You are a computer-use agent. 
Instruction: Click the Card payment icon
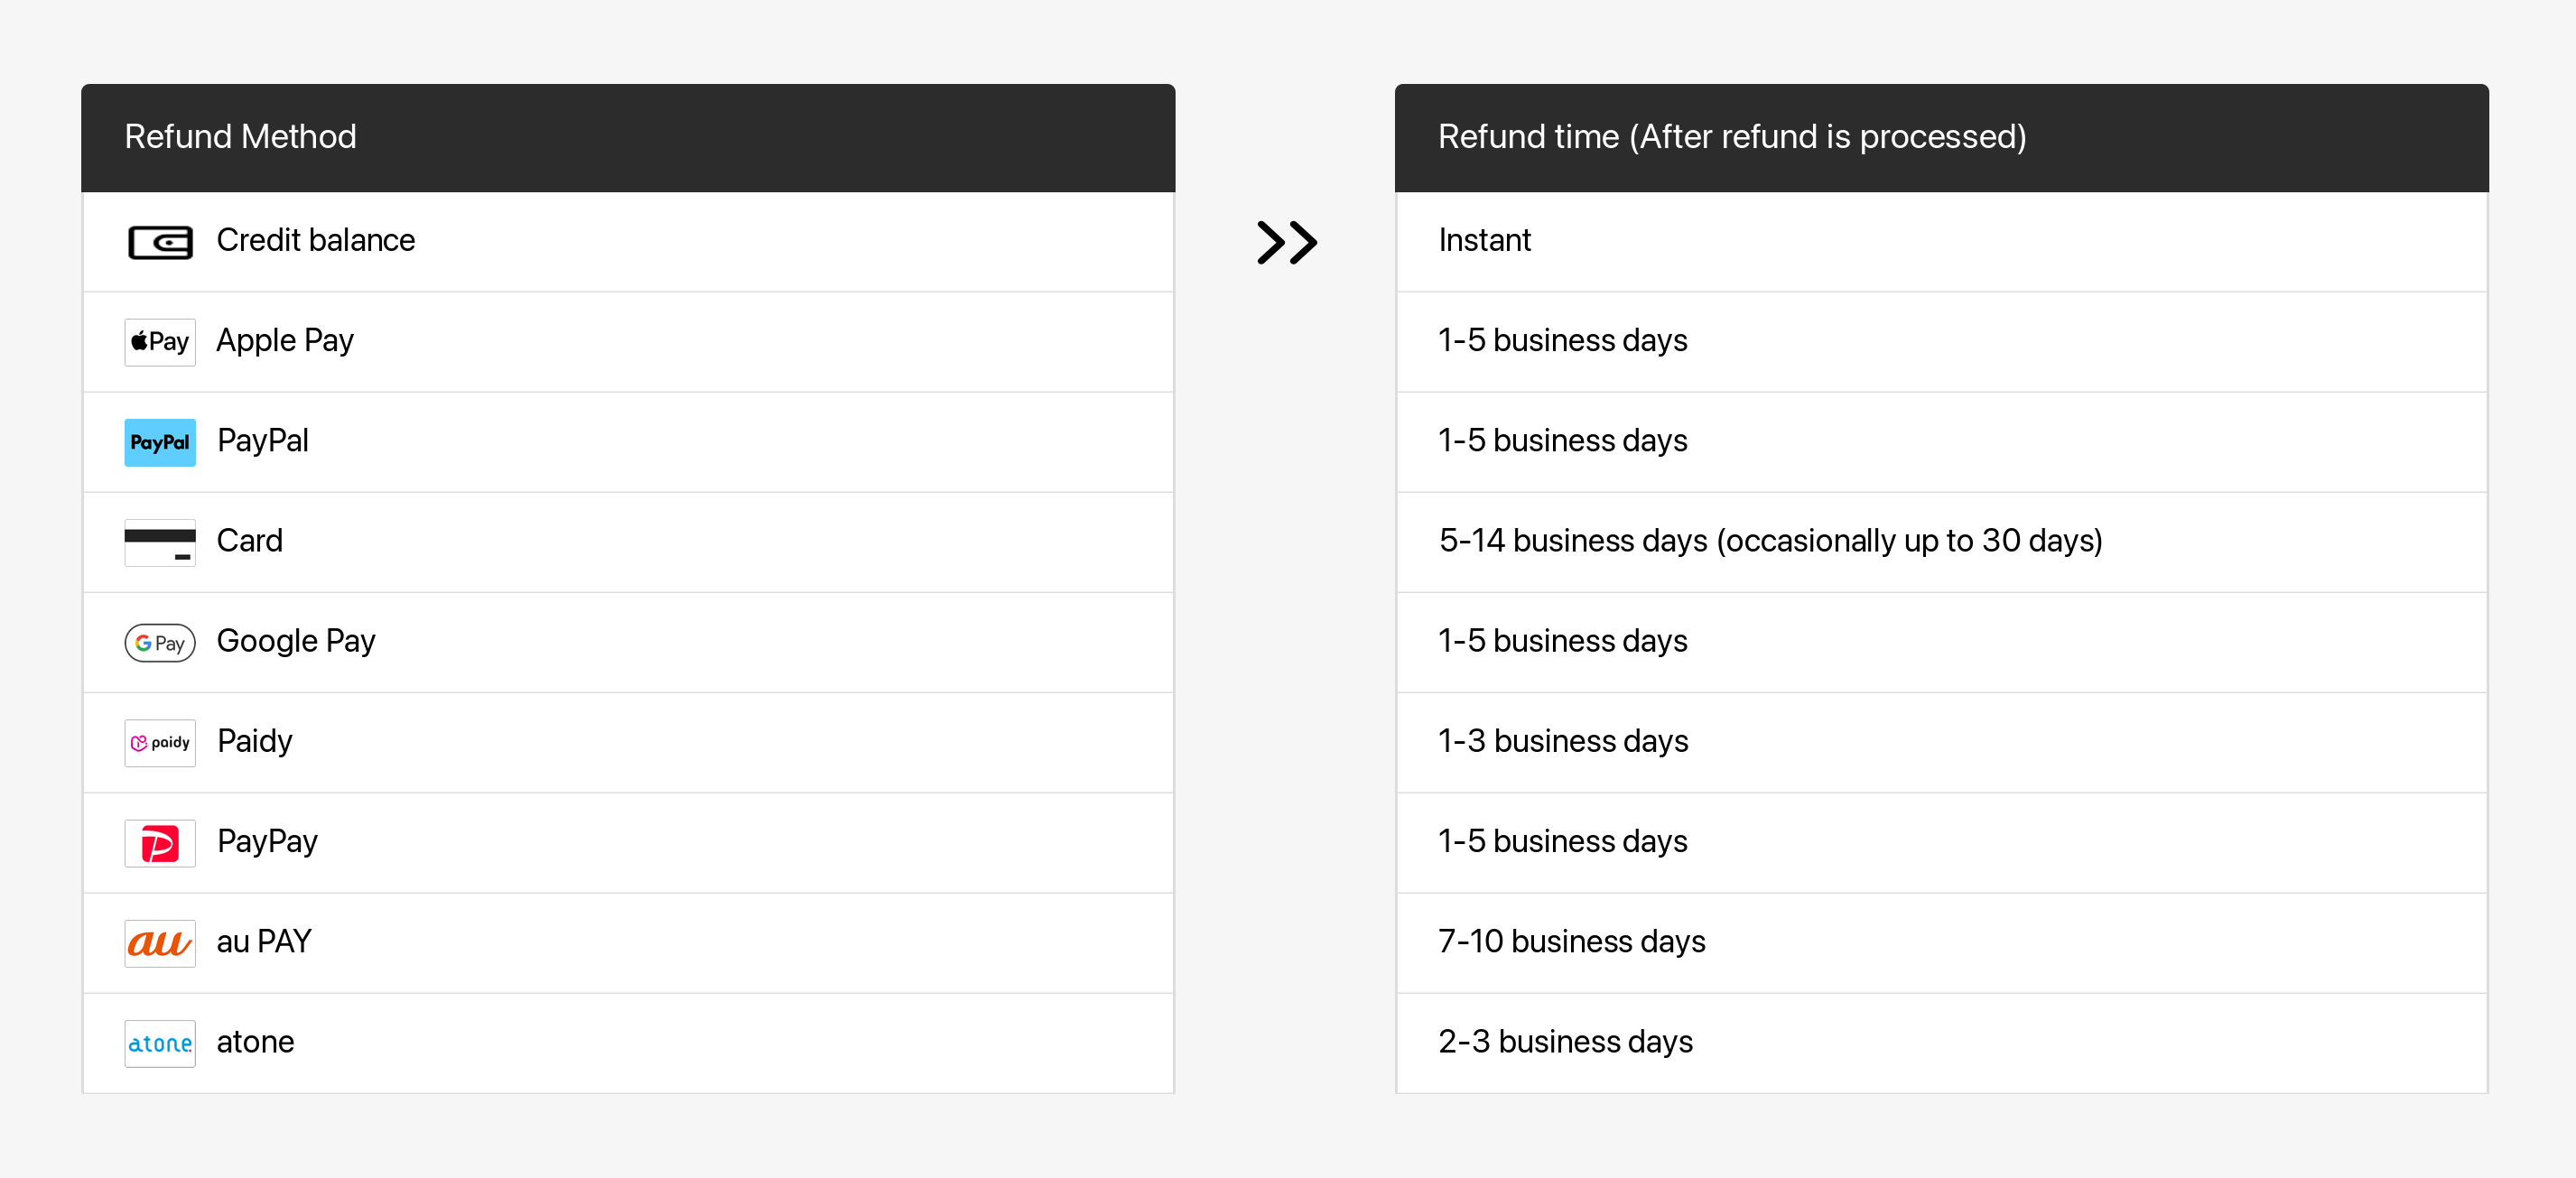click(x=160, y=542)
